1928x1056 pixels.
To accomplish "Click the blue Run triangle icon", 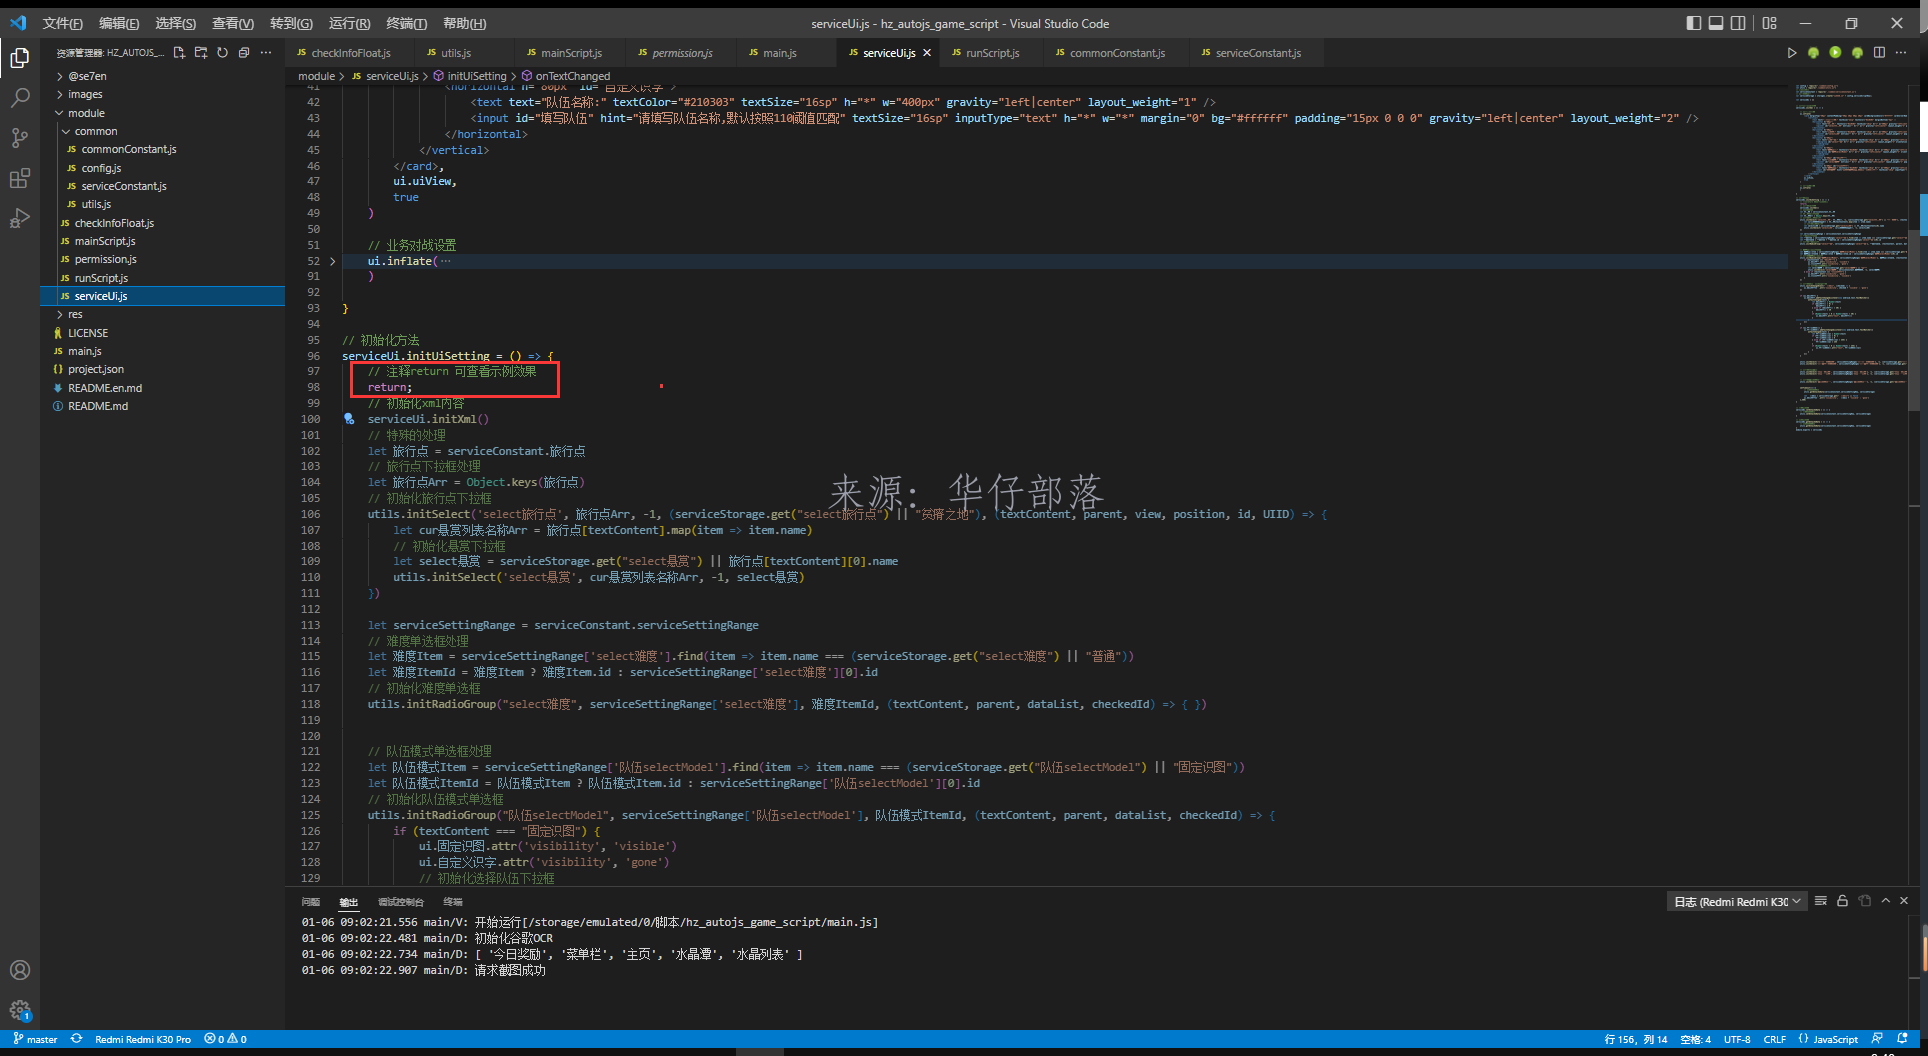I will 1791,52.
